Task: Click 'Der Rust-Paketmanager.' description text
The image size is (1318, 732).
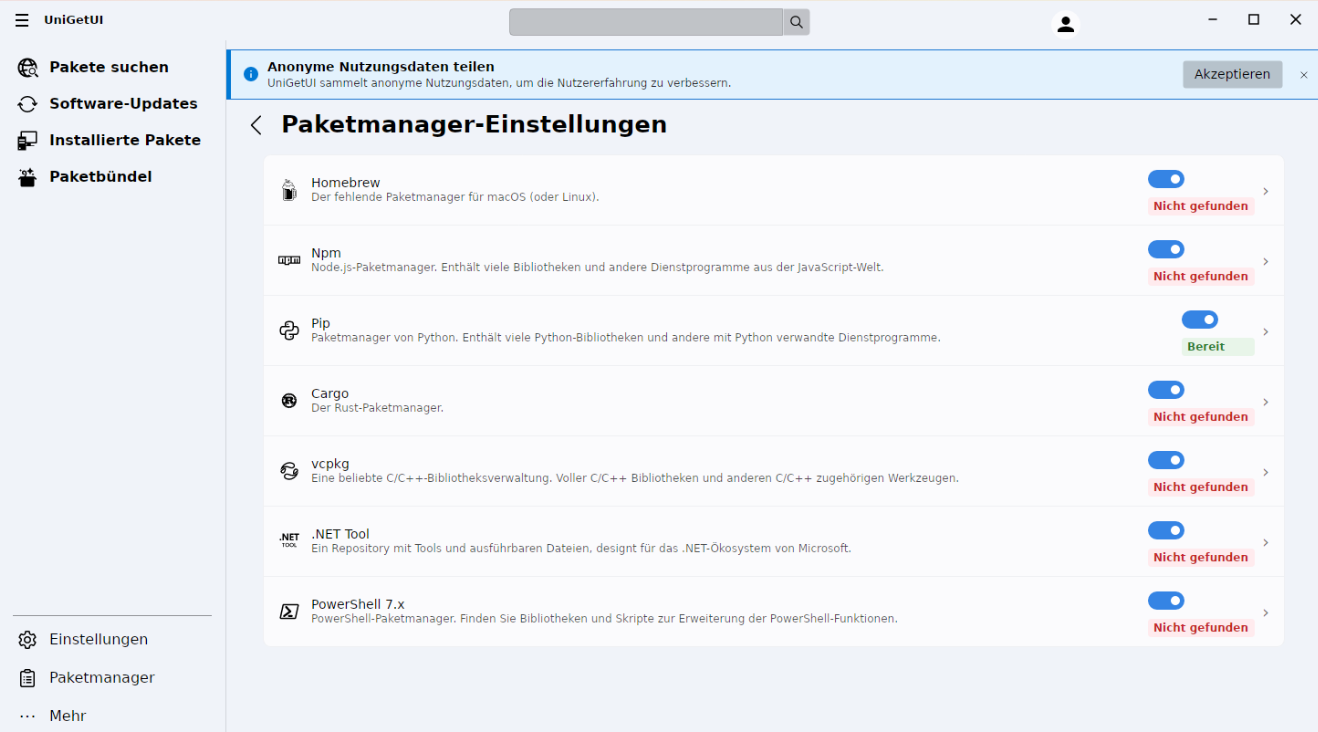Action: click(x=377, y=408)
